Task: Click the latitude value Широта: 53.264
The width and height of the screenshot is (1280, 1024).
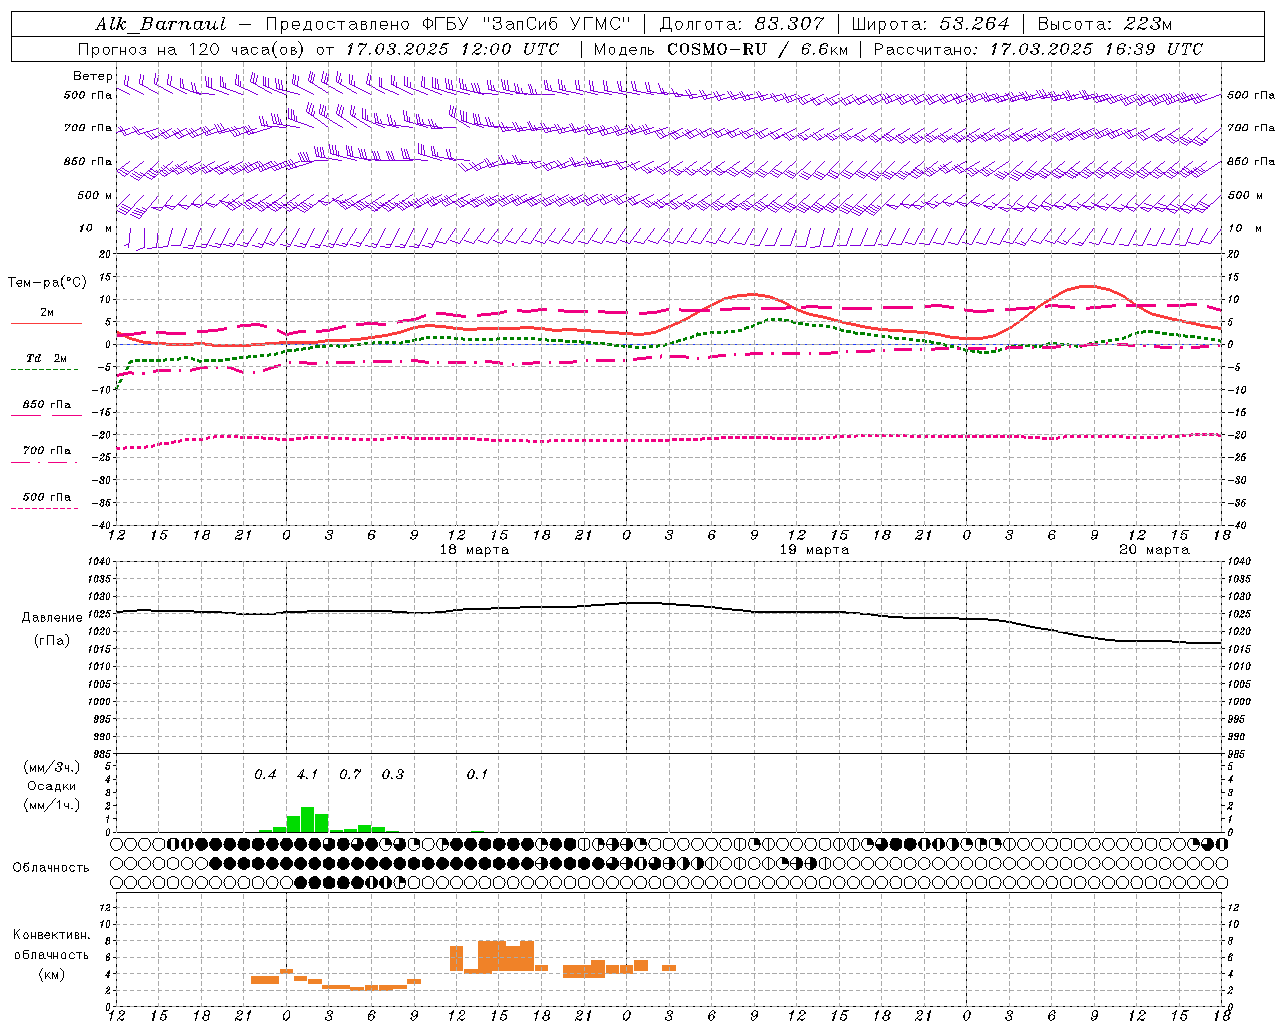Action: (x=930, y=24)
